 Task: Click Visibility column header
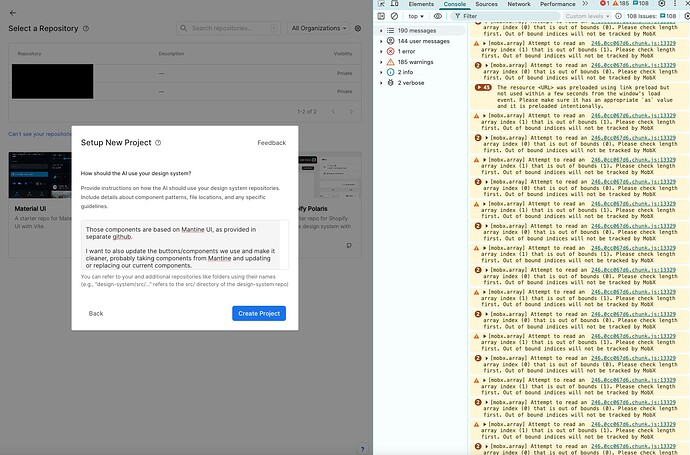[x=343, y=54]
